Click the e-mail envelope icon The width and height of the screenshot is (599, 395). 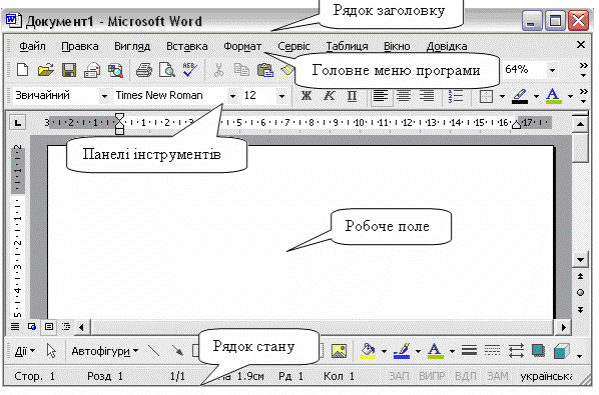[92, 70]
